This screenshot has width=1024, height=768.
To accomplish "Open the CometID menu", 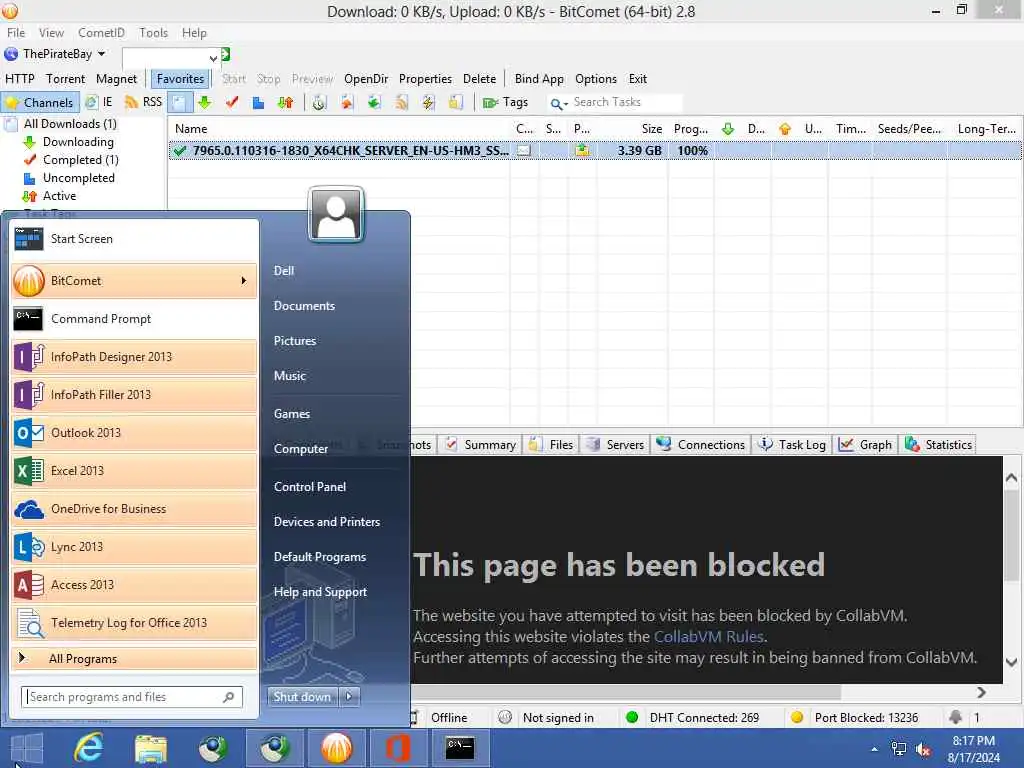I will click(x=101, y=33).
